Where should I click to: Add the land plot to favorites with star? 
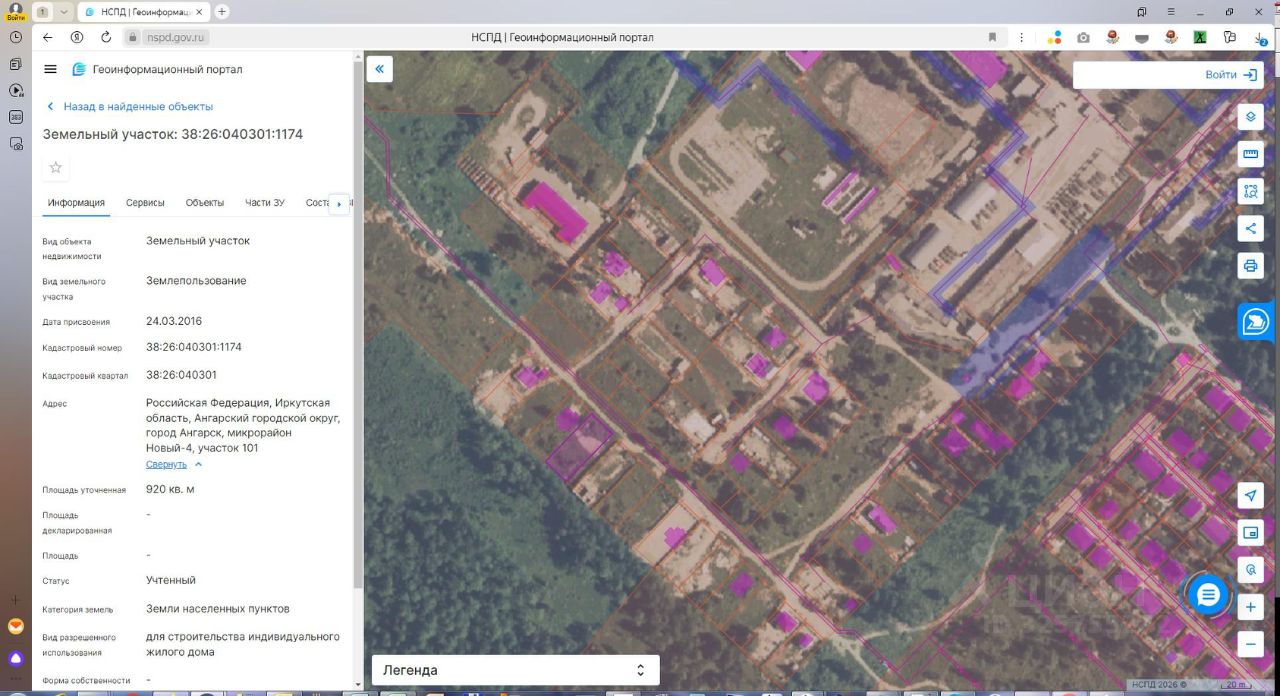click(56, 167)
